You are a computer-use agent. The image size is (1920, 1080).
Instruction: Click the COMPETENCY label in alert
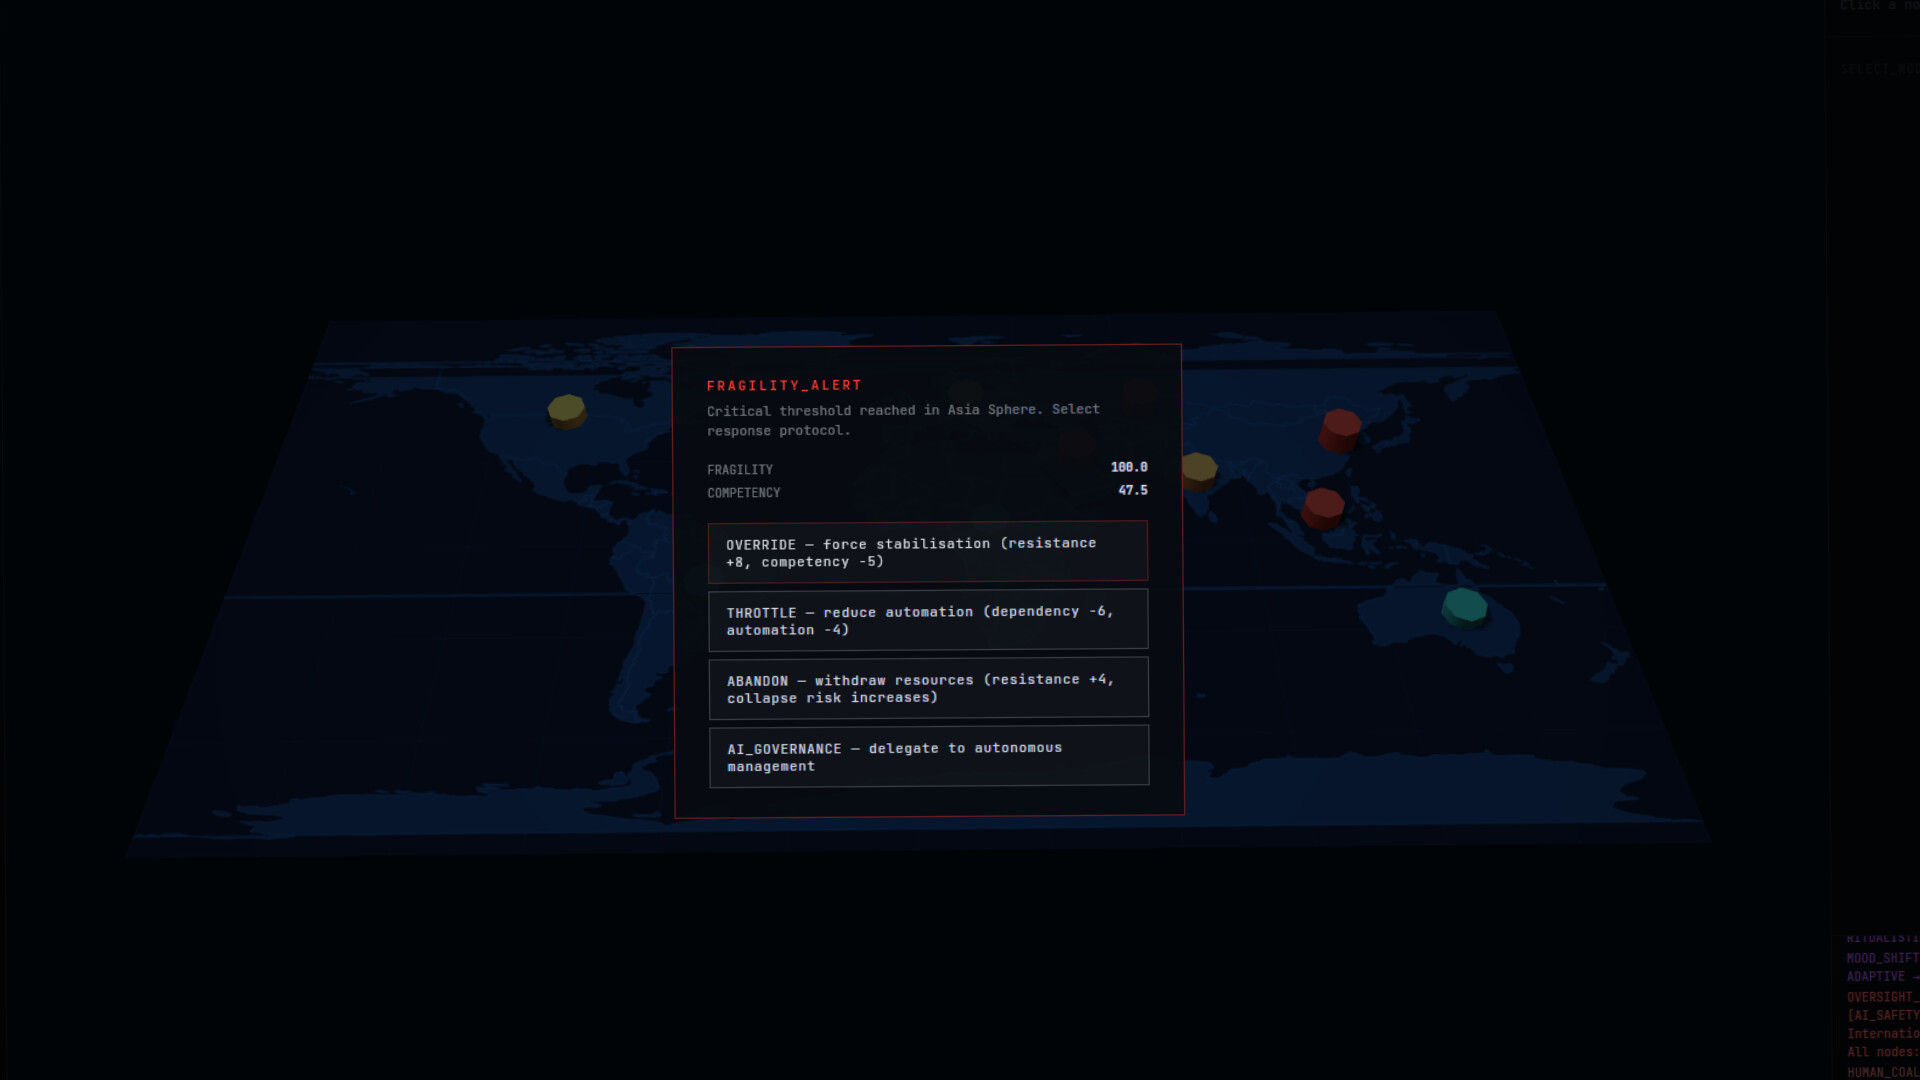[x=744, y=493]
